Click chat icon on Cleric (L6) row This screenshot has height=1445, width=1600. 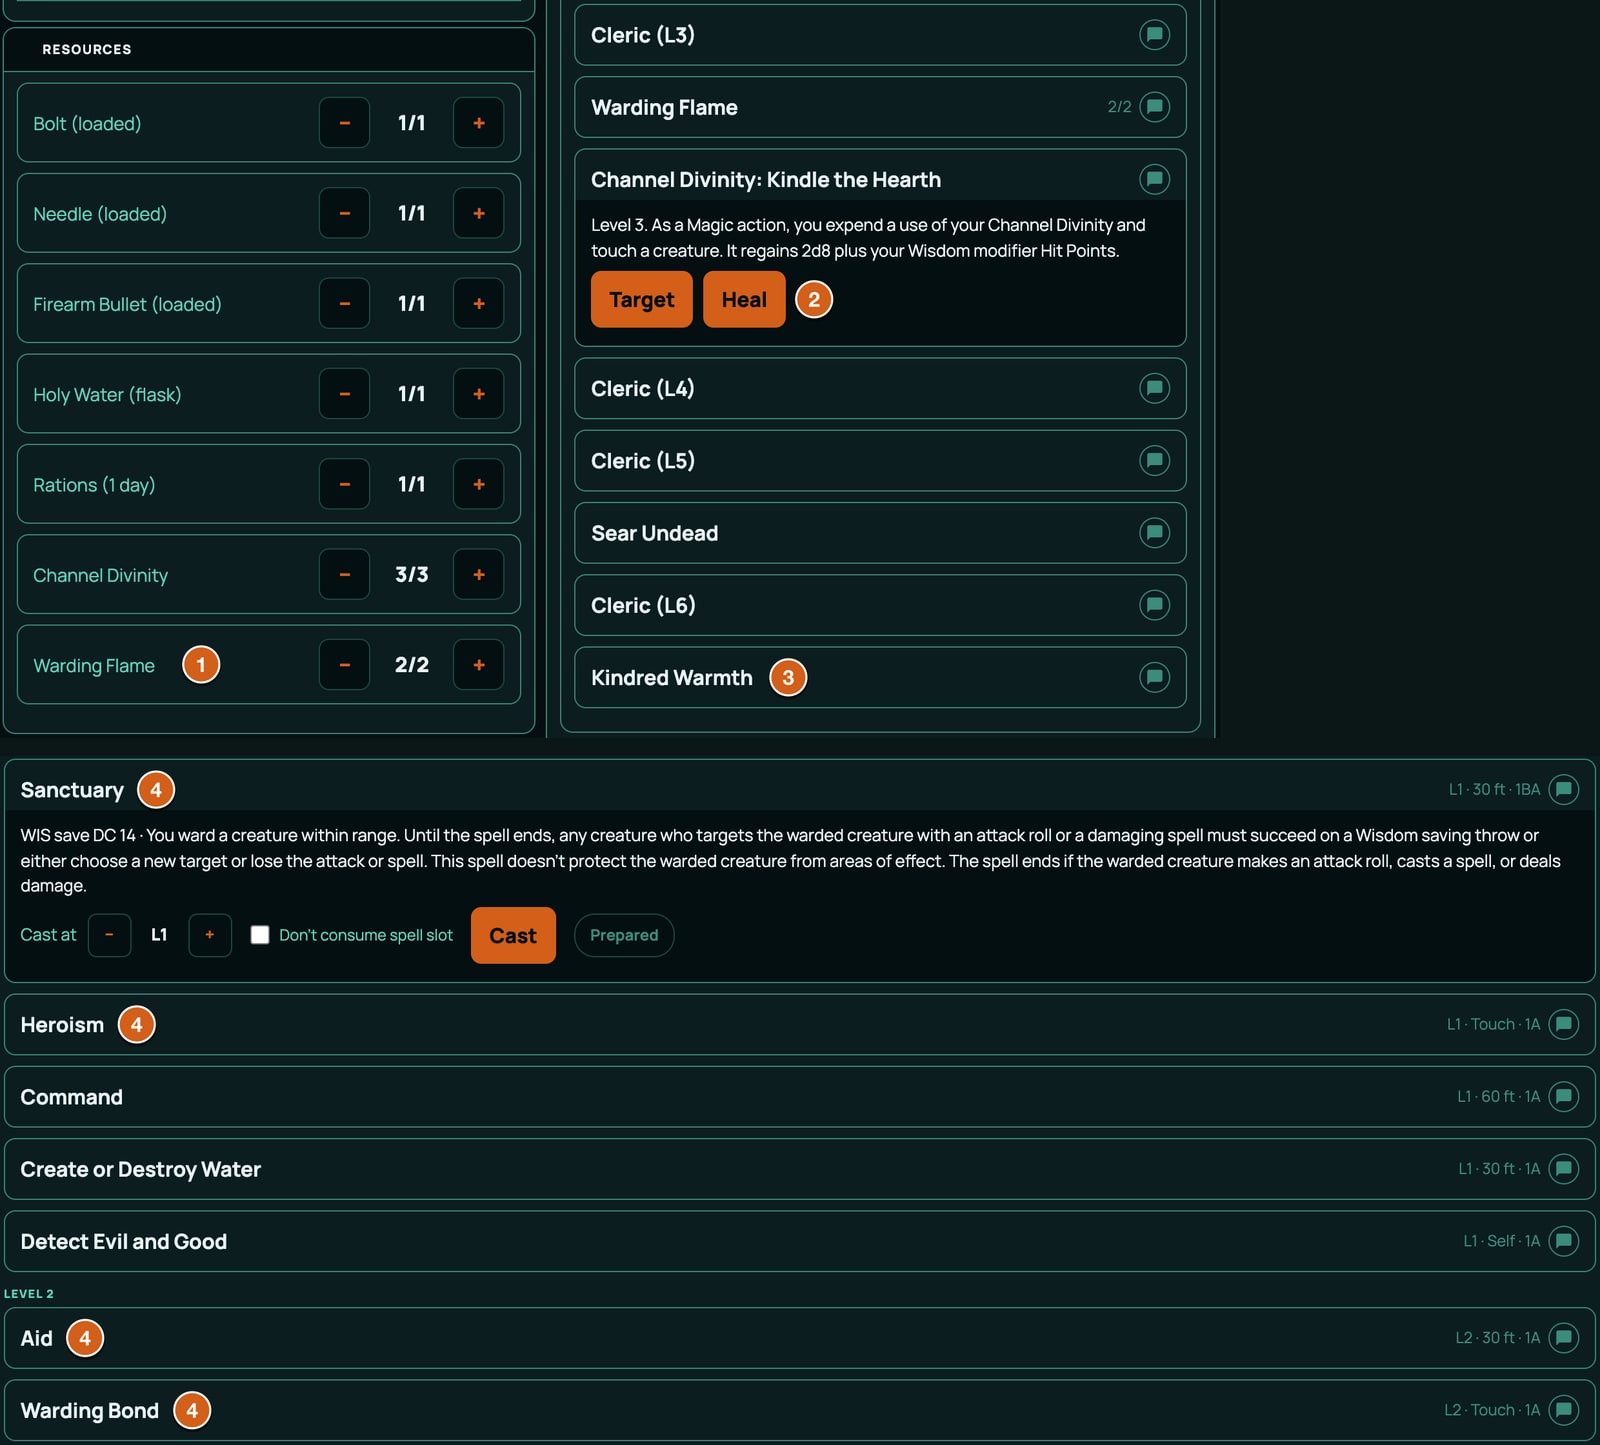tap(1154, 605)
